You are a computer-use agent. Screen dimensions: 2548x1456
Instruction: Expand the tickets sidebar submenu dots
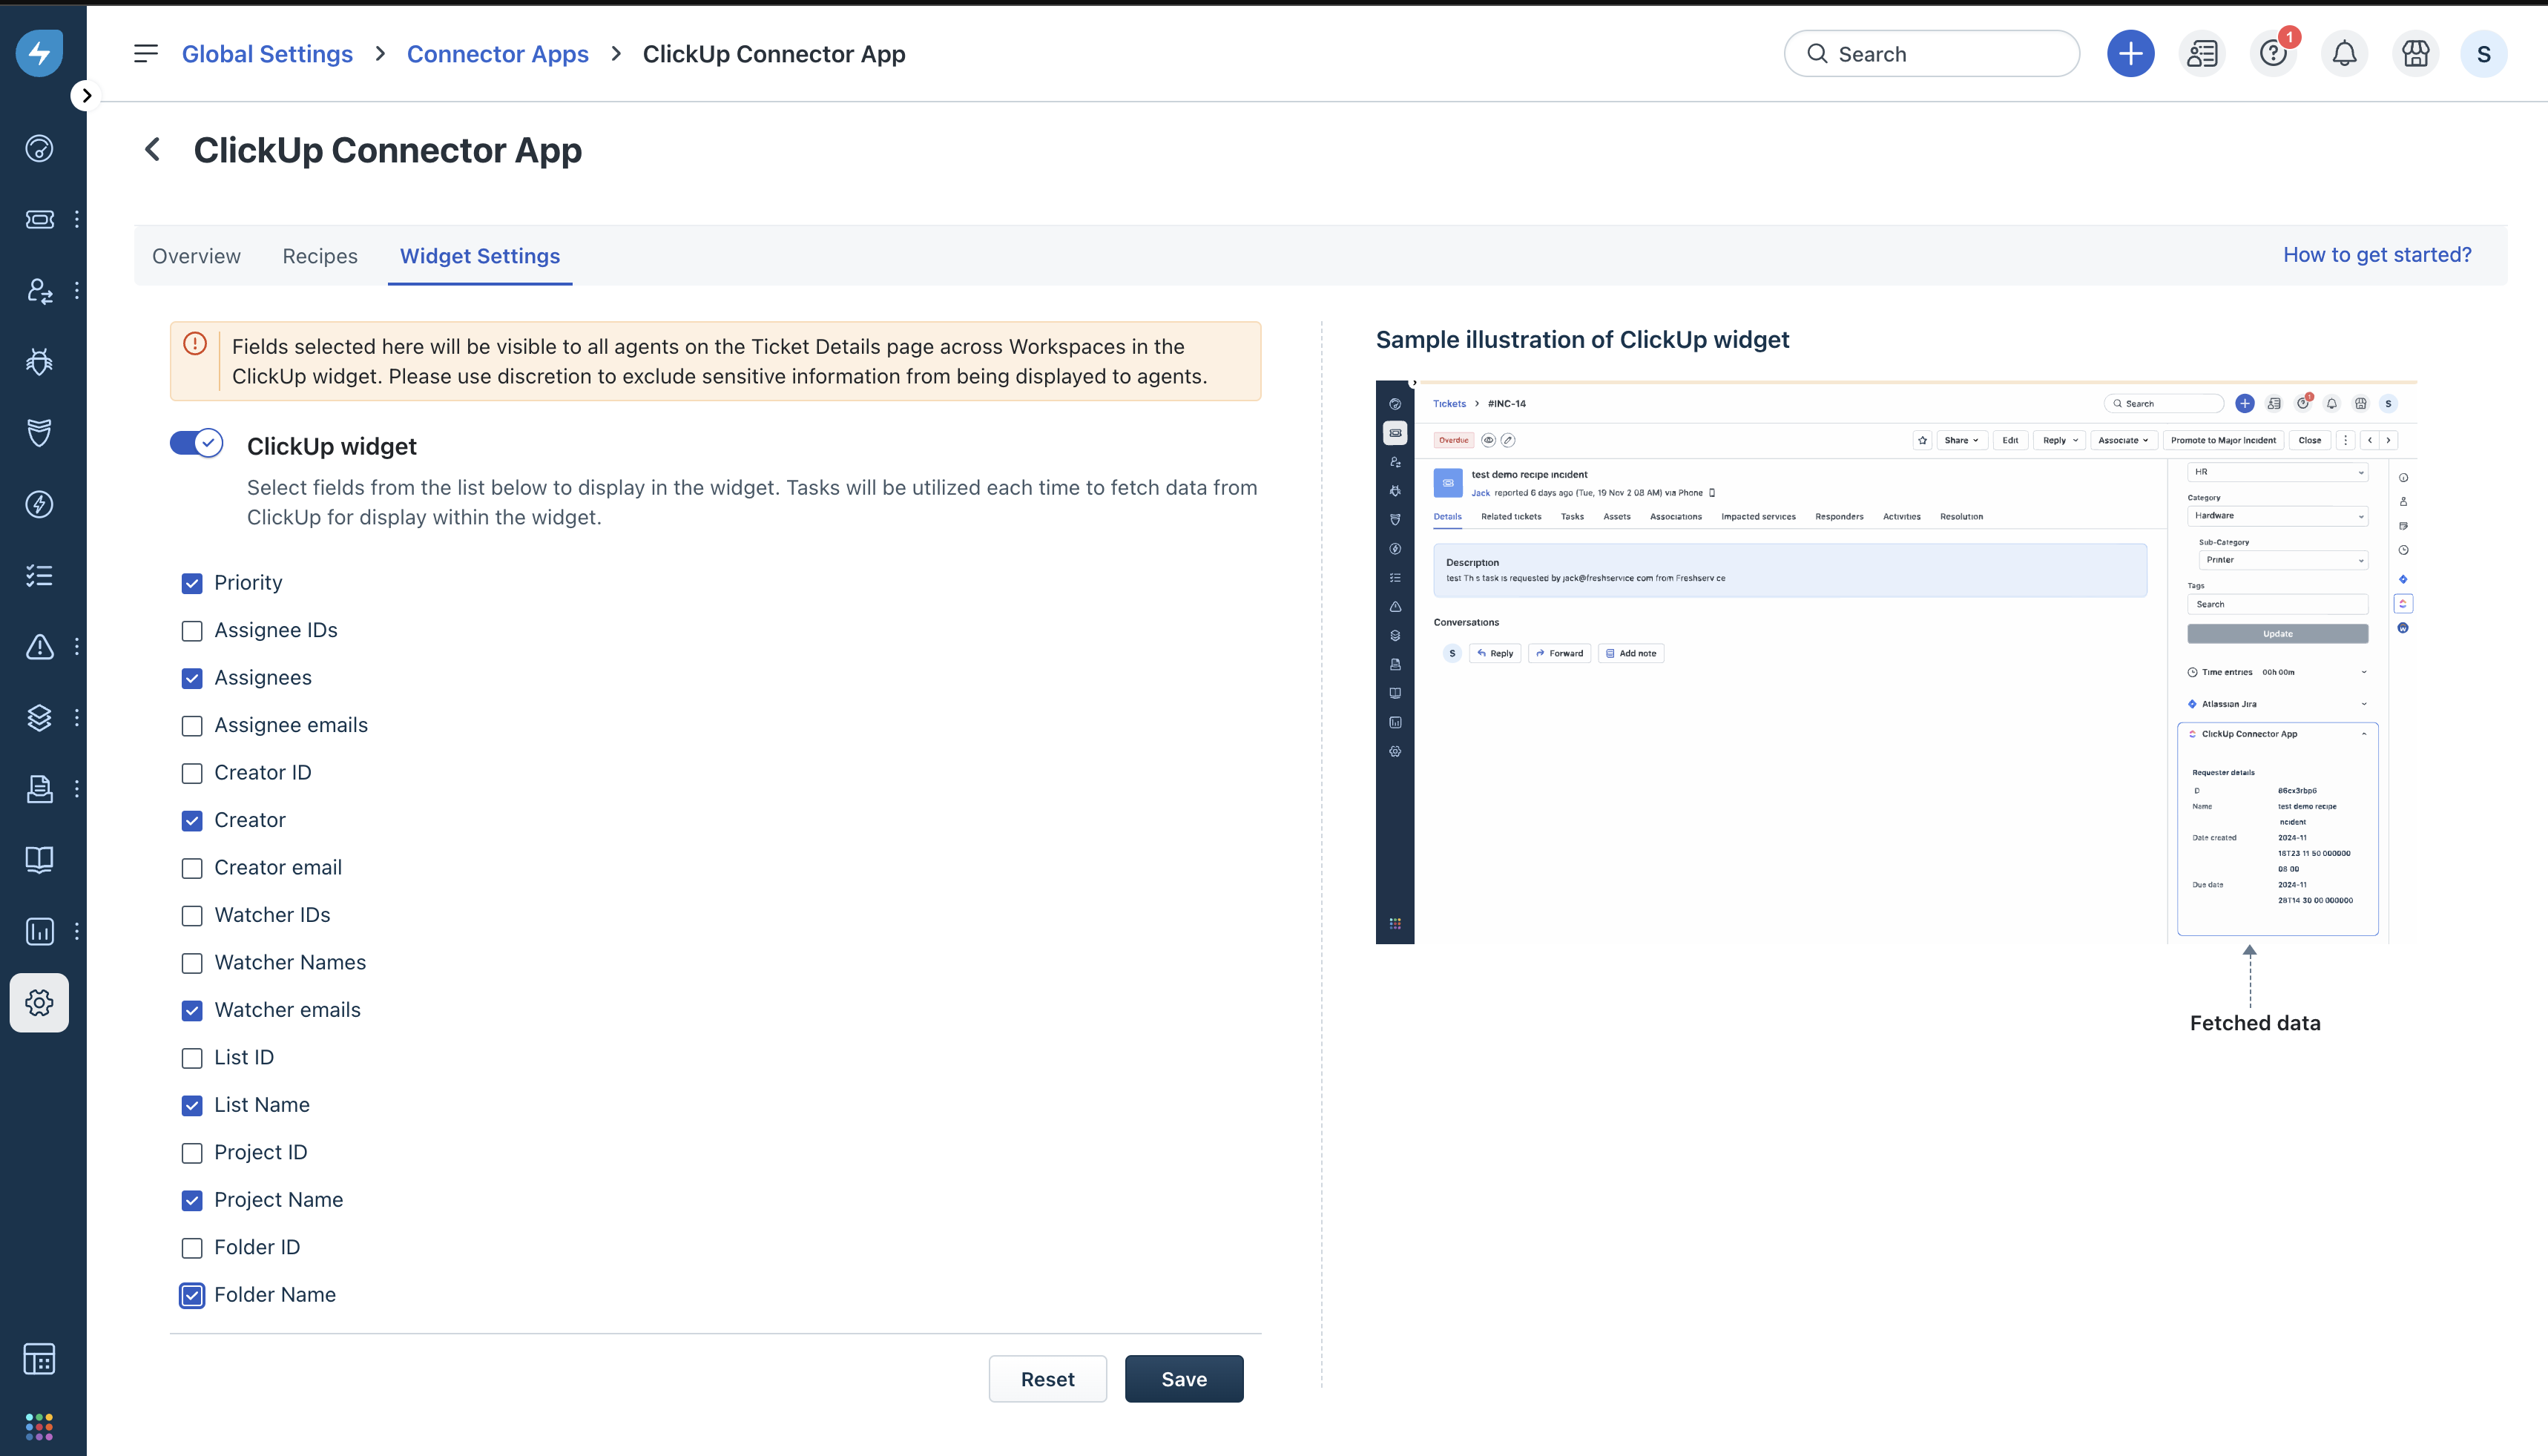[x=77, y=219]
